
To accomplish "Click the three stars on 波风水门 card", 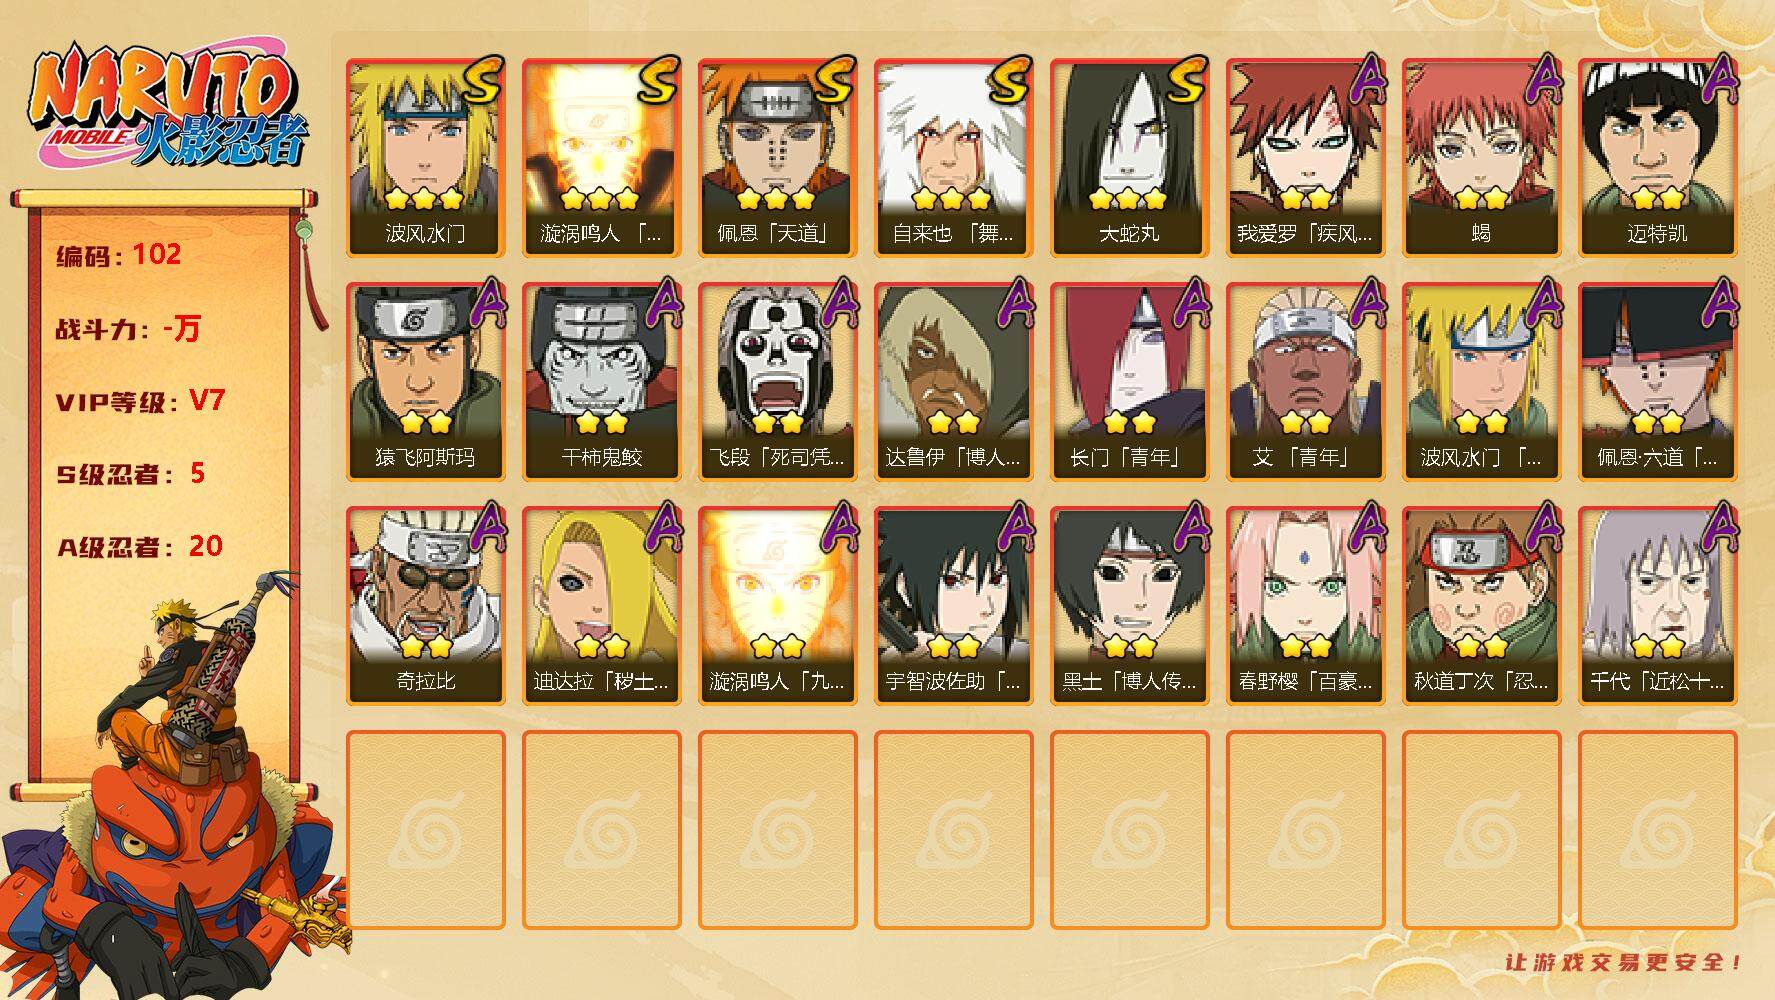I will tap(425, 198).
